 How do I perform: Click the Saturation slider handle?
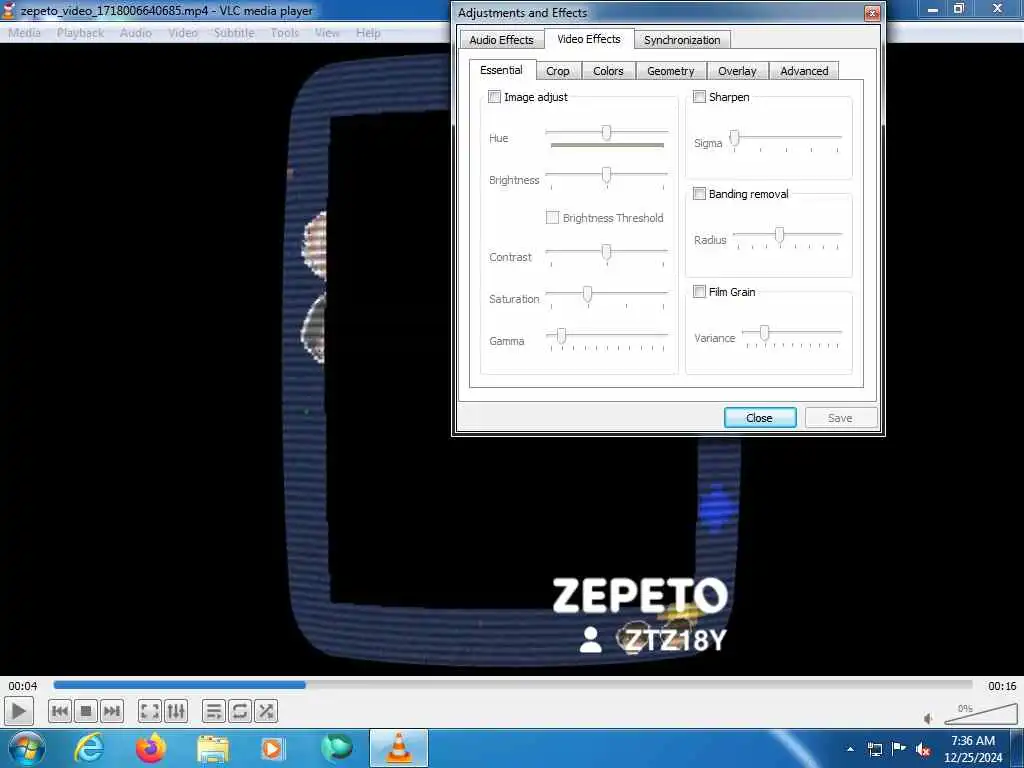pos(588,294)
